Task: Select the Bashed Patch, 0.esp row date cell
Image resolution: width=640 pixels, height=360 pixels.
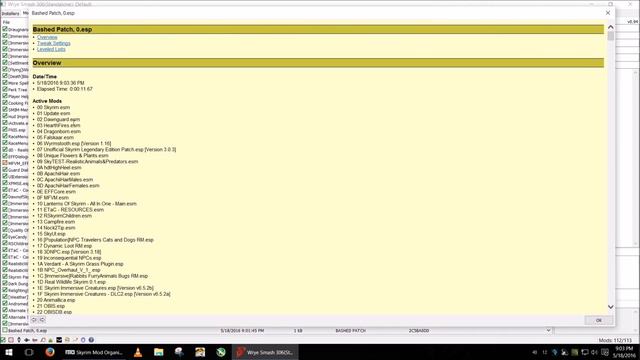Action: tap(242, 331)
